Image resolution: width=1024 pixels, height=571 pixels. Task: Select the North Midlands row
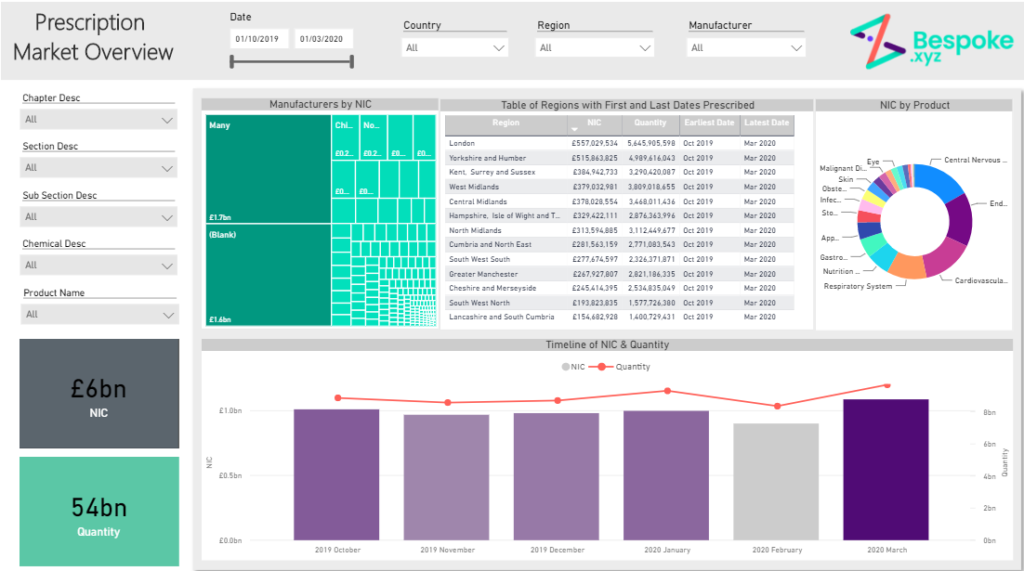point(620,231)
